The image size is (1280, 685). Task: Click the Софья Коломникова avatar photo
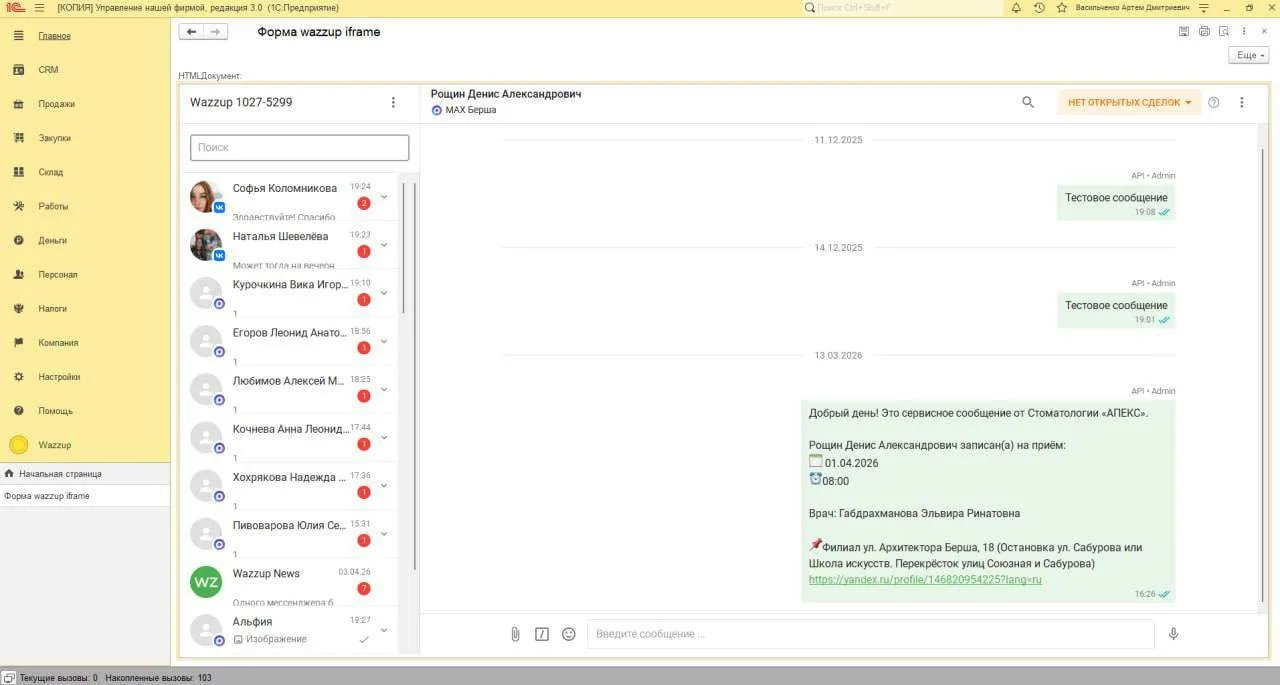(x=206, y=197)
